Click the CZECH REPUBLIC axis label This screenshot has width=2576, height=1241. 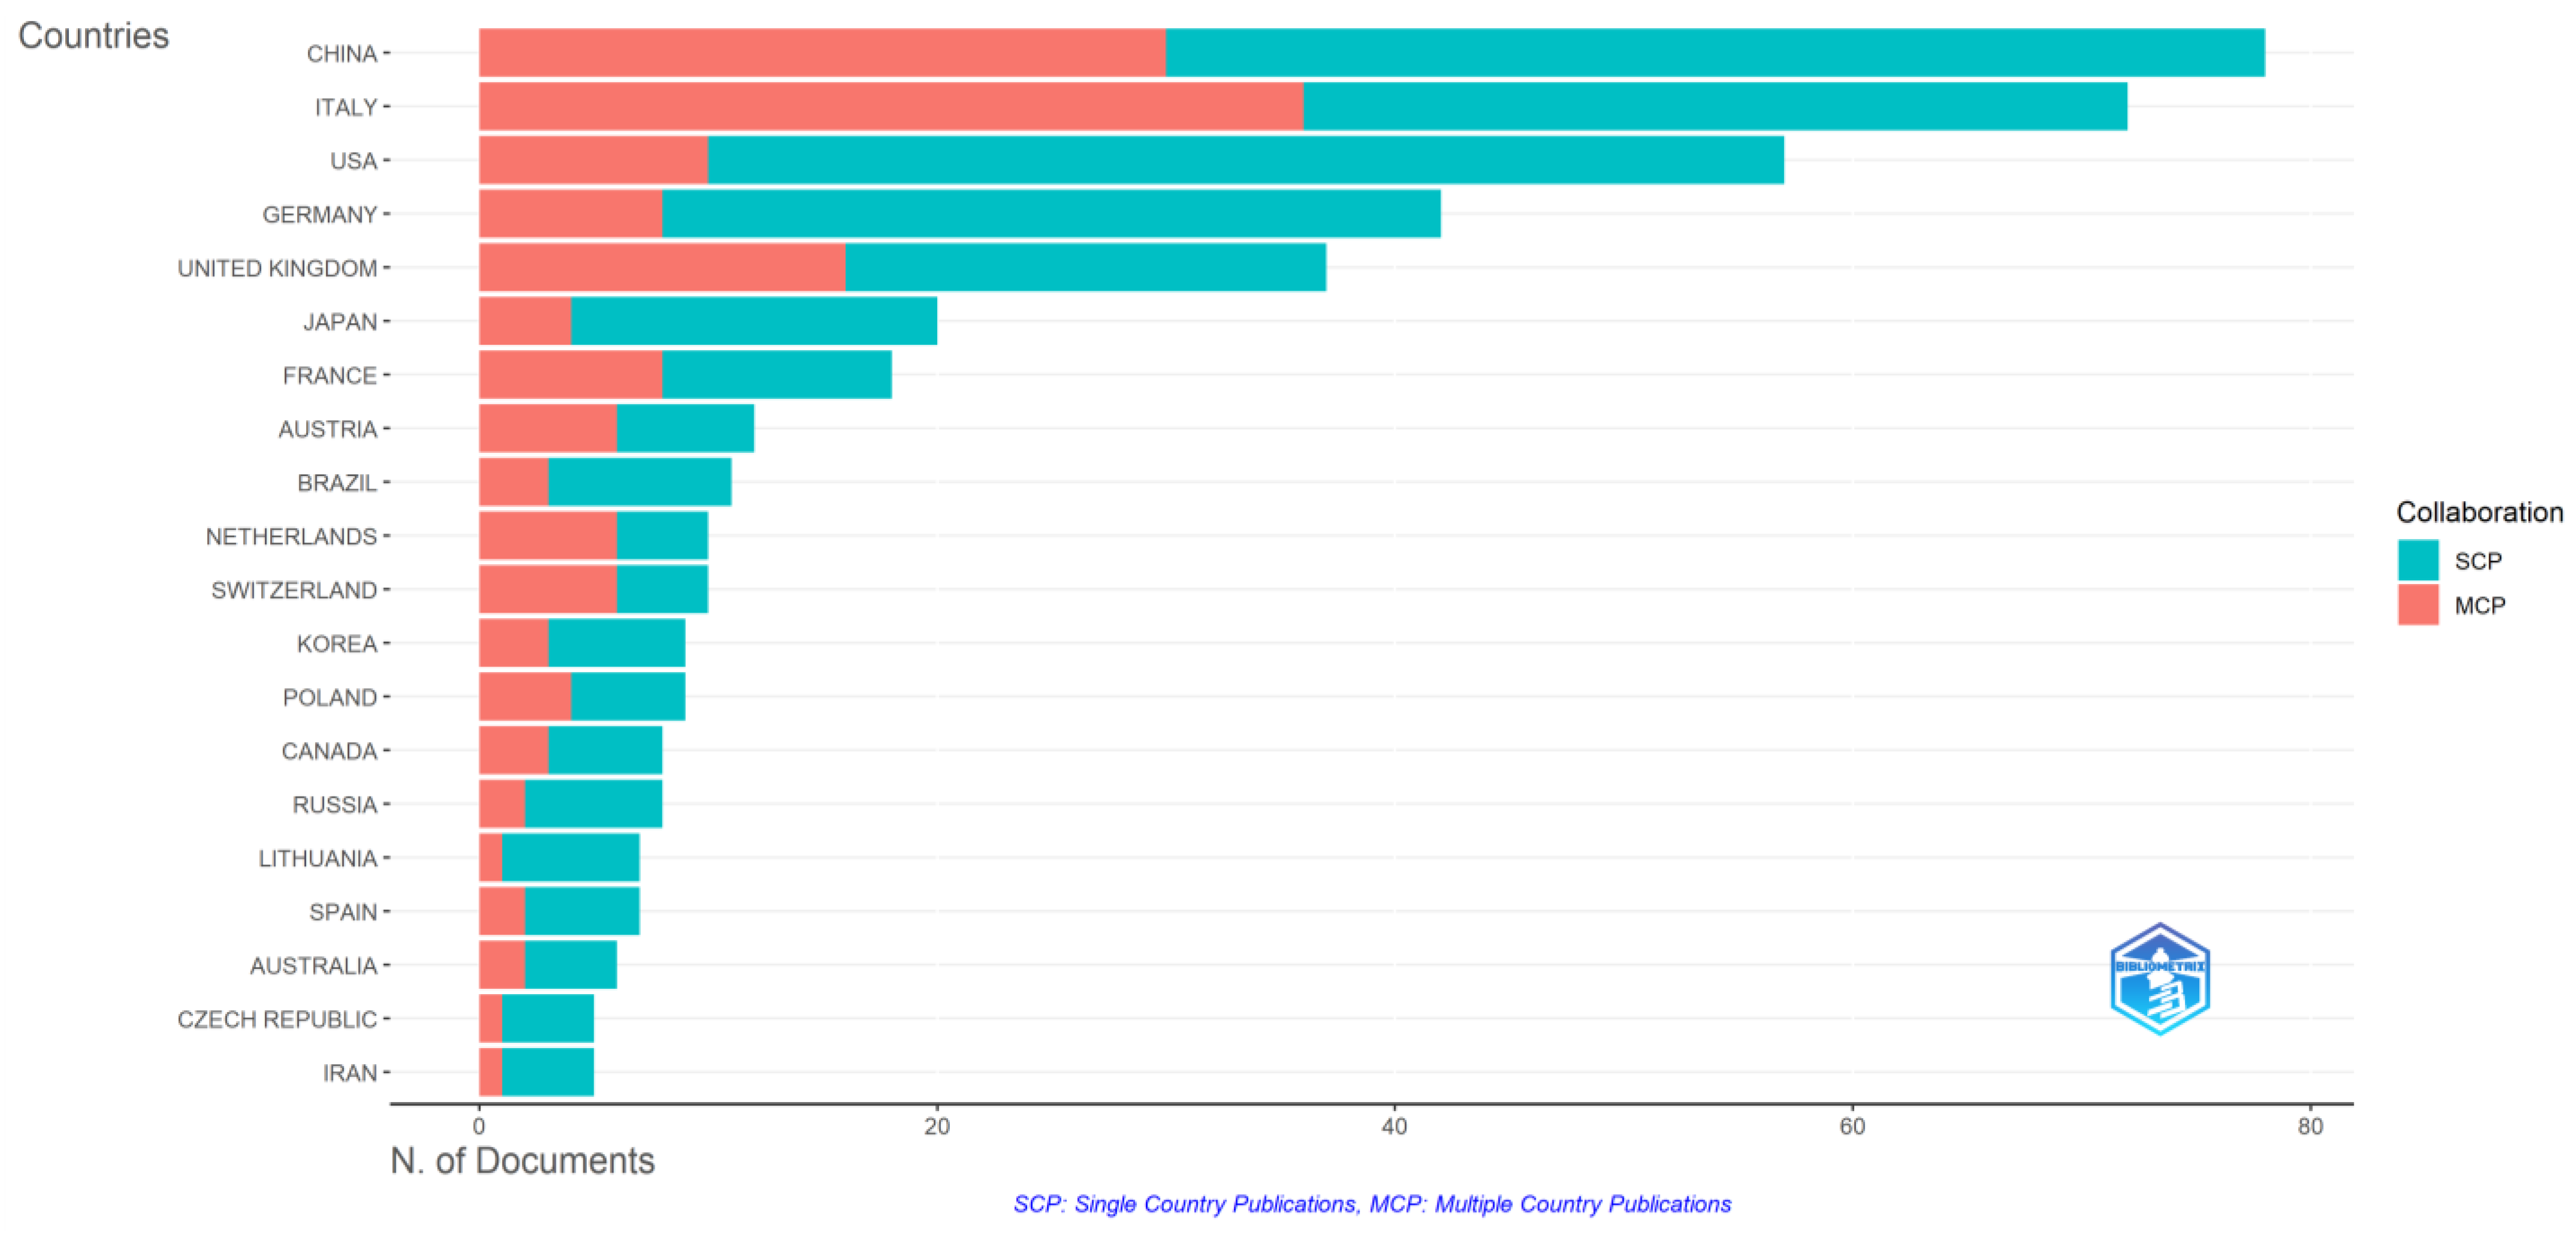pos(277,1019)
